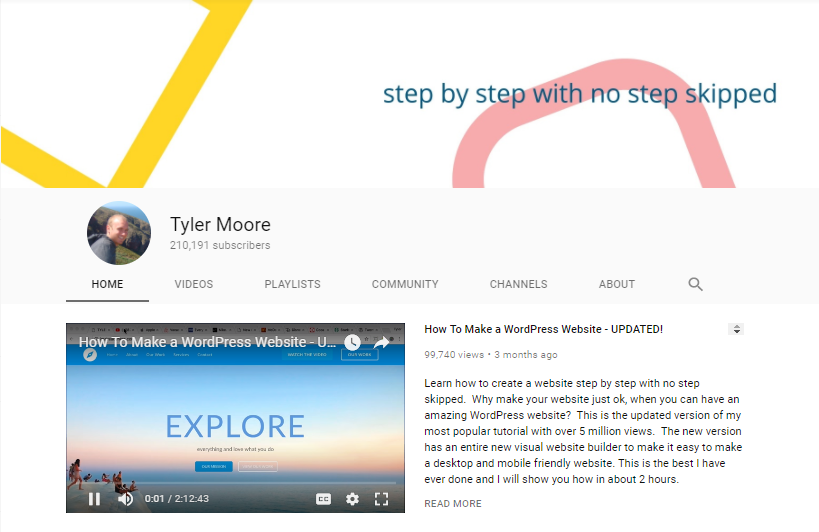Toggle closed captions CC button
The height and width of the screenshot is (532, 819).
tap(323, 499)
